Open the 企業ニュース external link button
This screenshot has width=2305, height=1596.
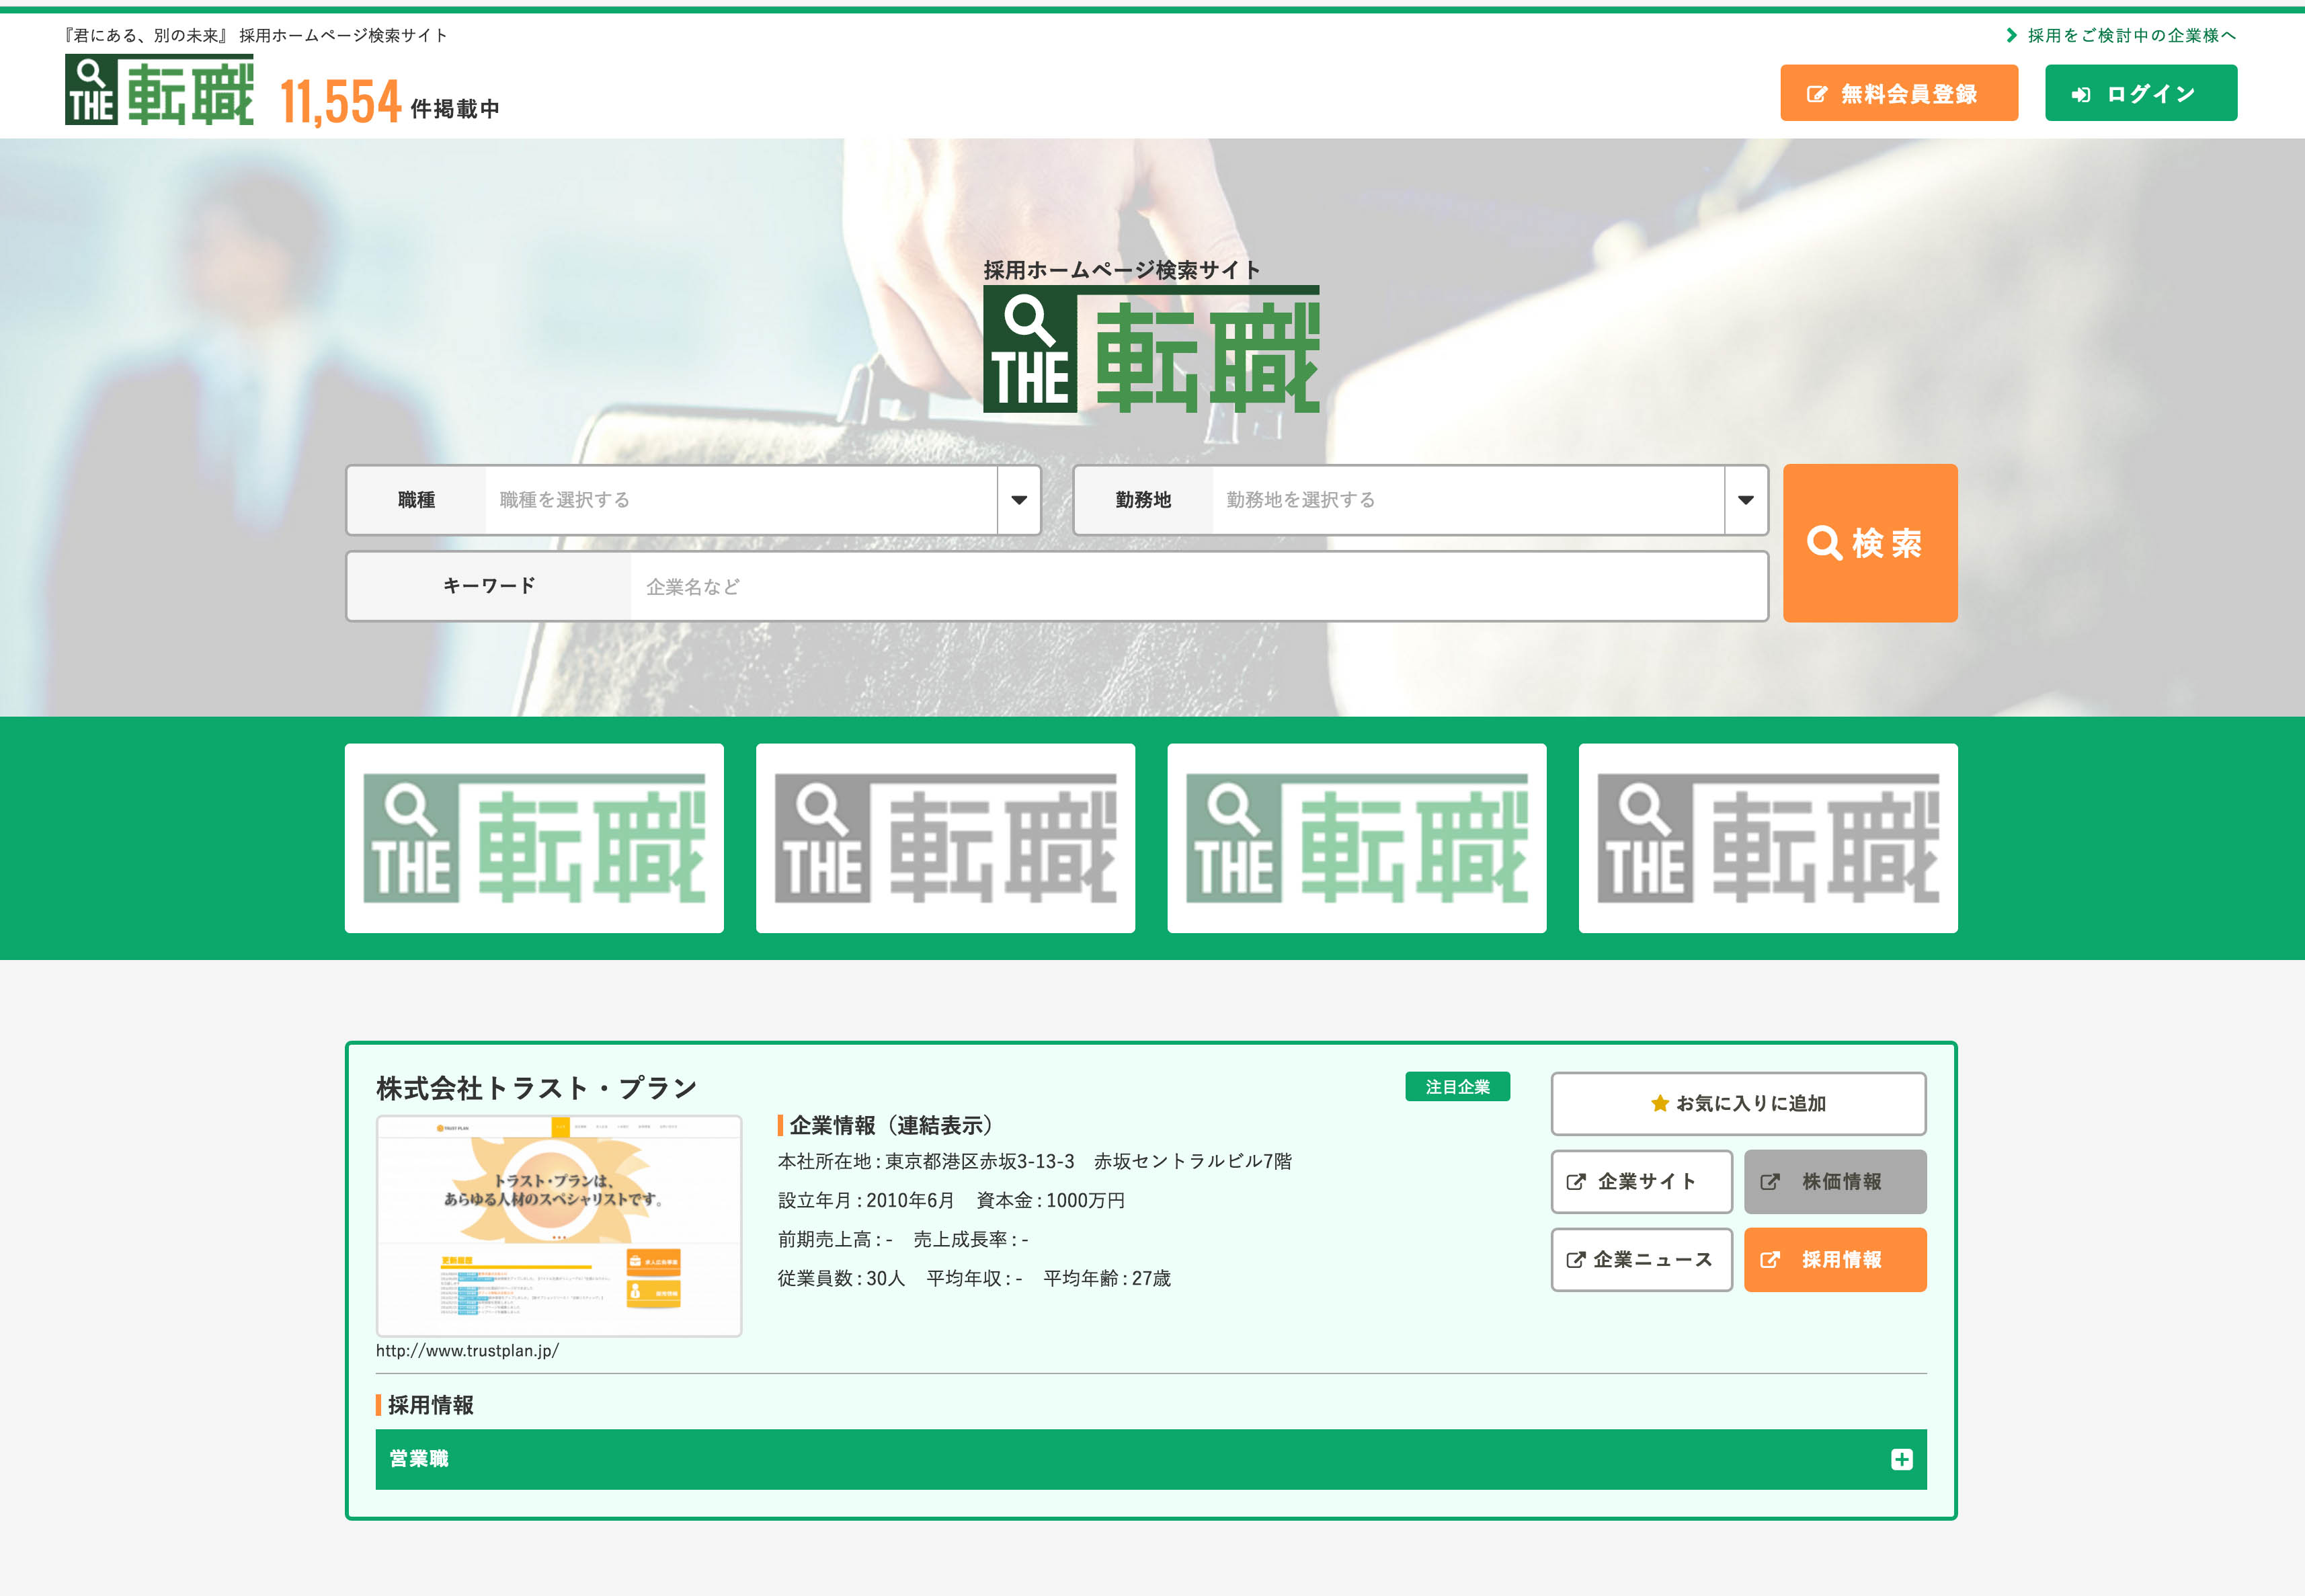(1640, 1259)
